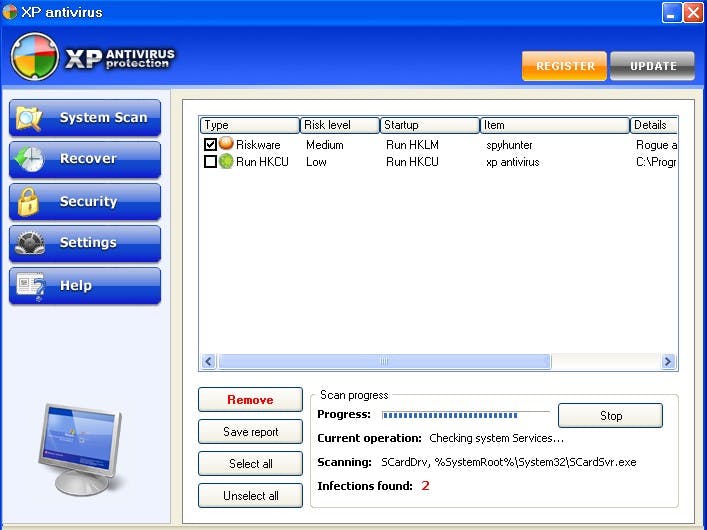
Task: Click the Help newspaper question icon
Action: [x=31, y=286]
